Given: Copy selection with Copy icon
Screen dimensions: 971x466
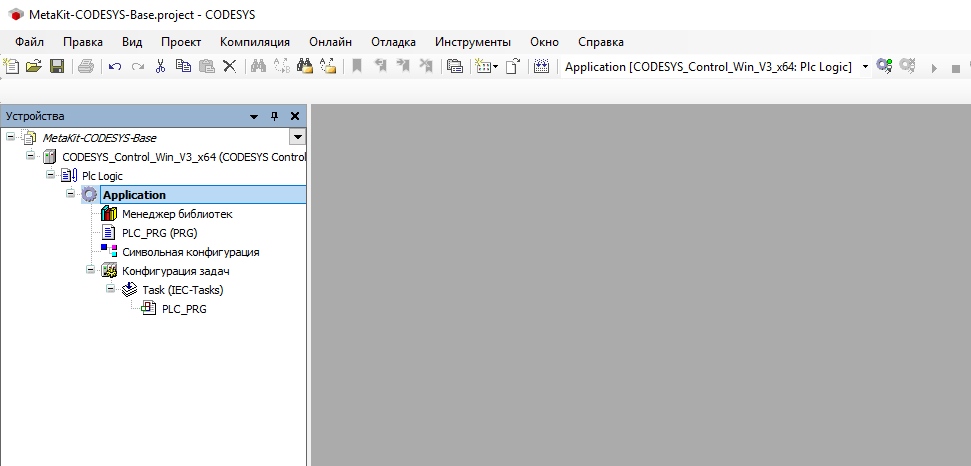Looking at the screenshot, I should [183, 66].
